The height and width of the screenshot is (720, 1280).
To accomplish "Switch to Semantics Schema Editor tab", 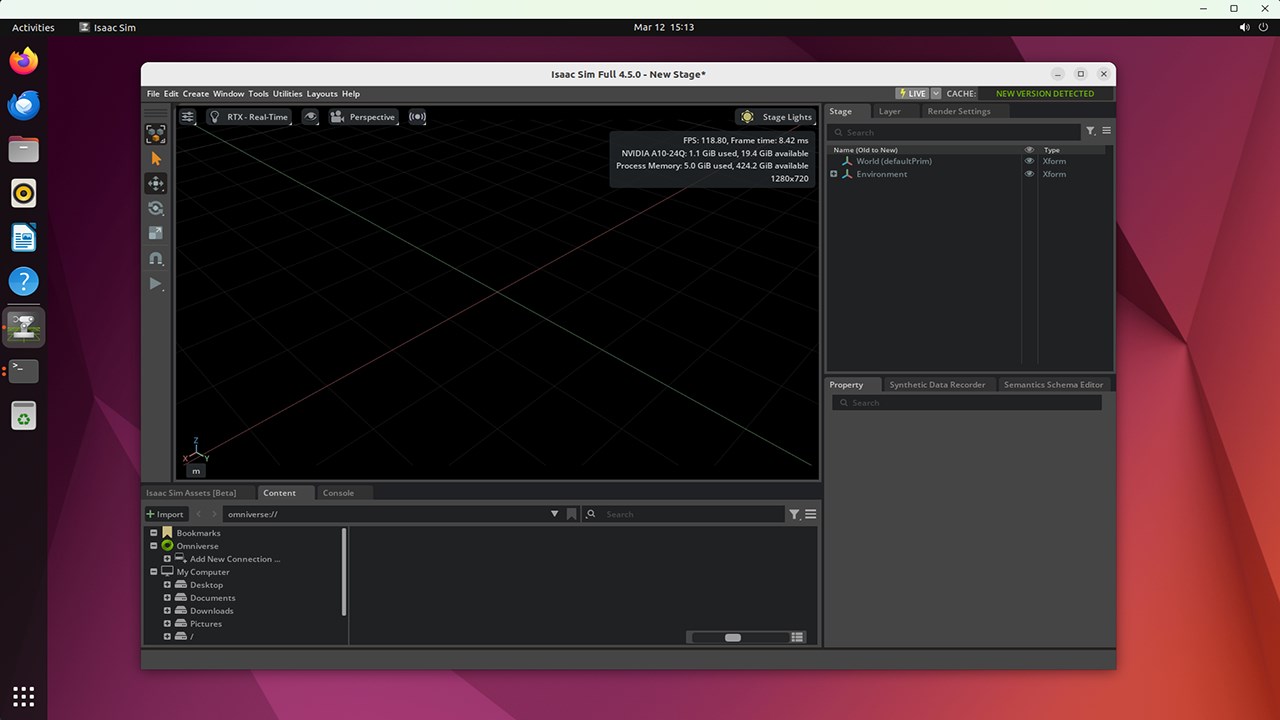I will point(1053,385).
